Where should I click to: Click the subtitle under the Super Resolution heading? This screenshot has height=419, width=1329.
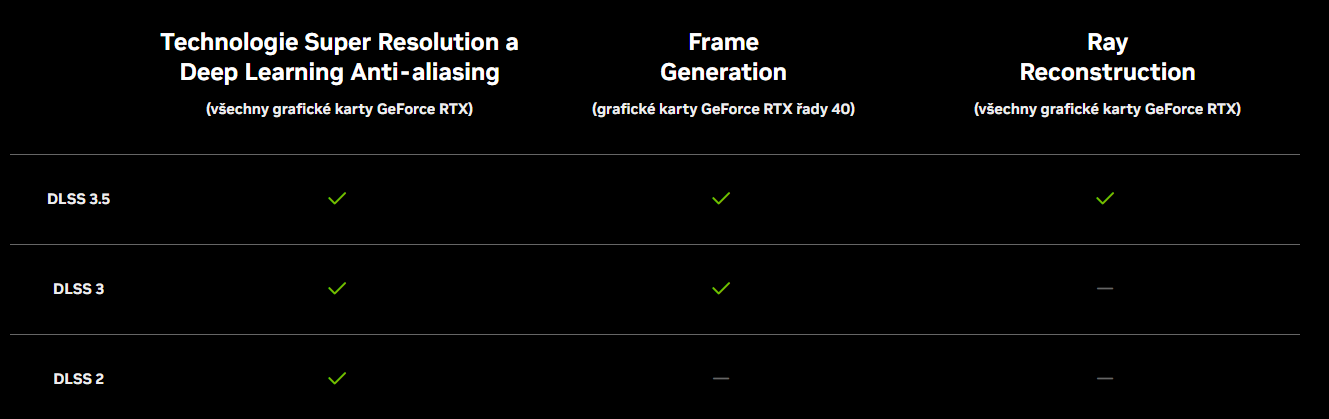[339, 109]
